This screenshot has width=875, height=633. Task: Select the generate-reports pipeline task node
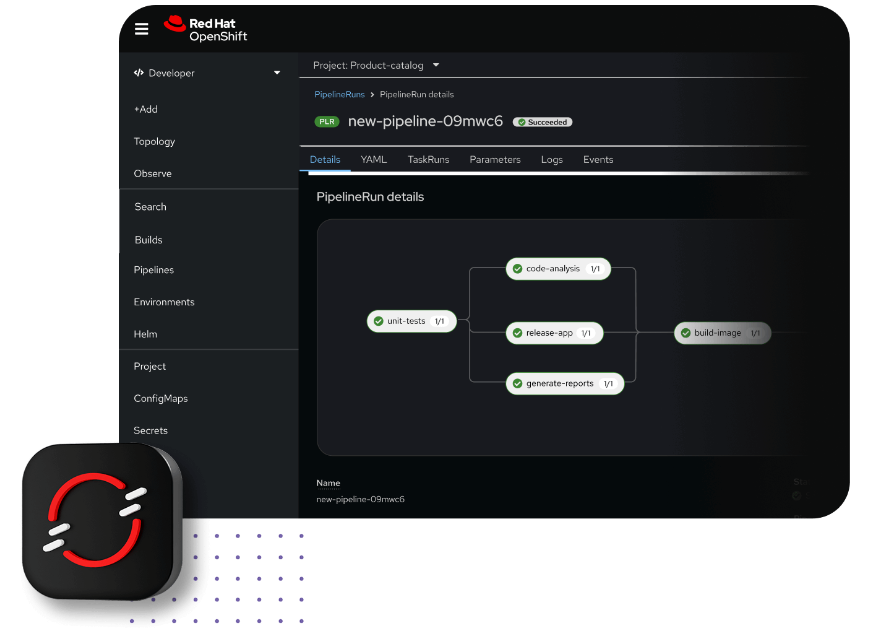565,383
